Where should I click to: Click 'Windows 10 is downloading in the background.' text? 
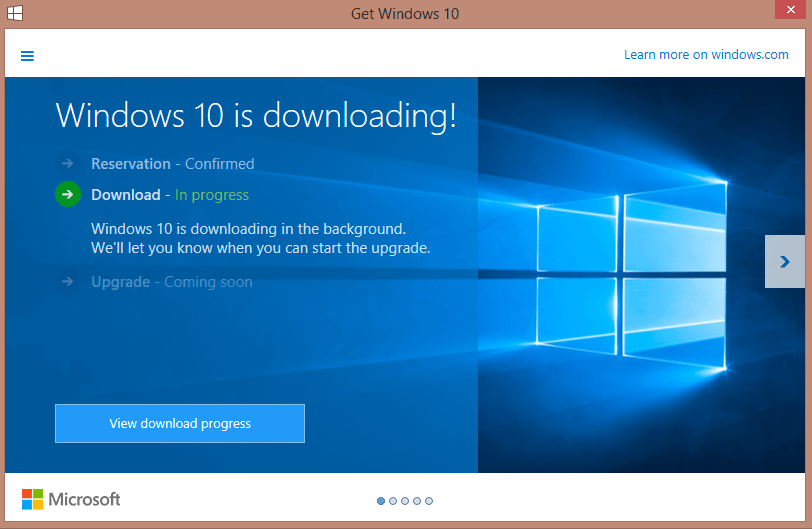[x=249, y=229]
